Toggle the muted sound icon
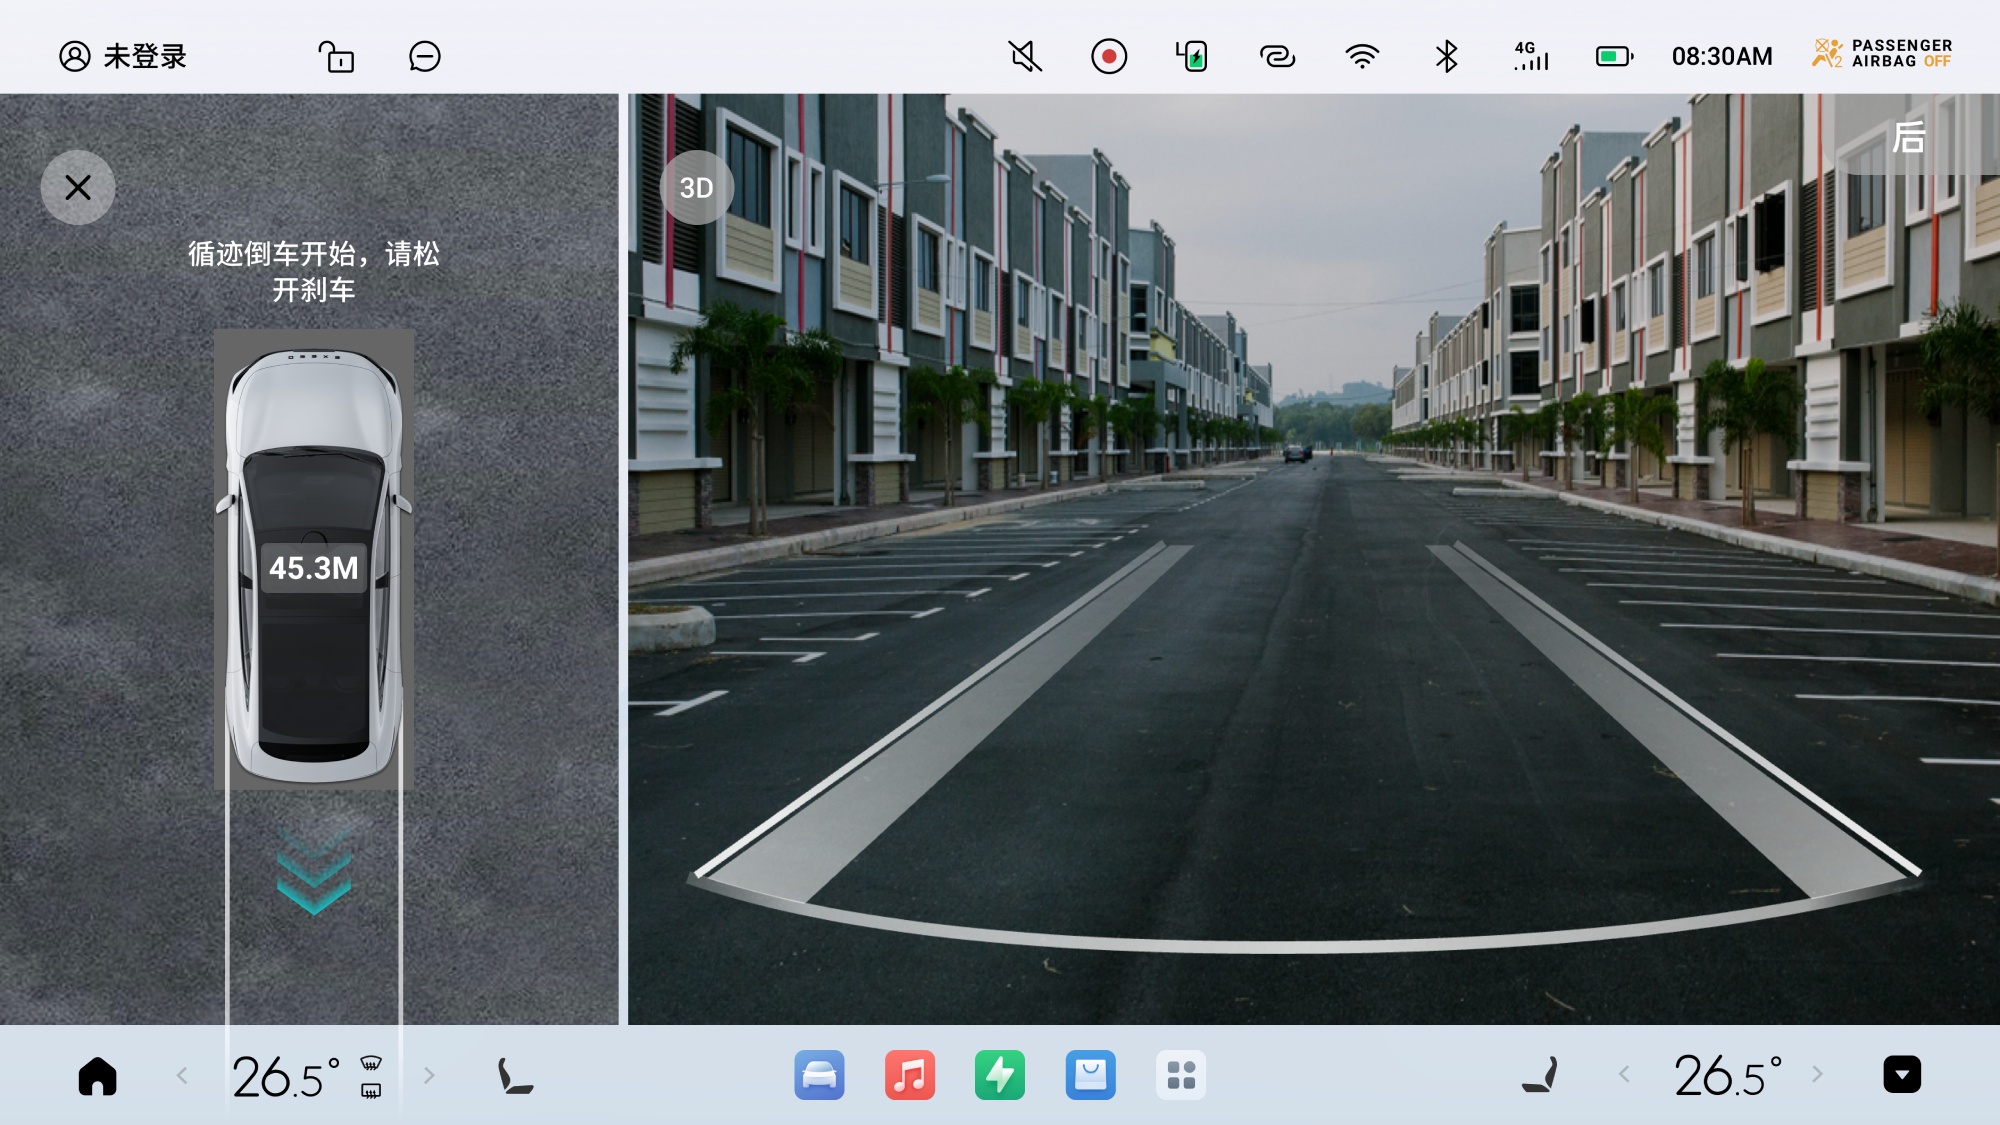The height and width of the screenshot is (1125, 2000). coord(1025,57)
